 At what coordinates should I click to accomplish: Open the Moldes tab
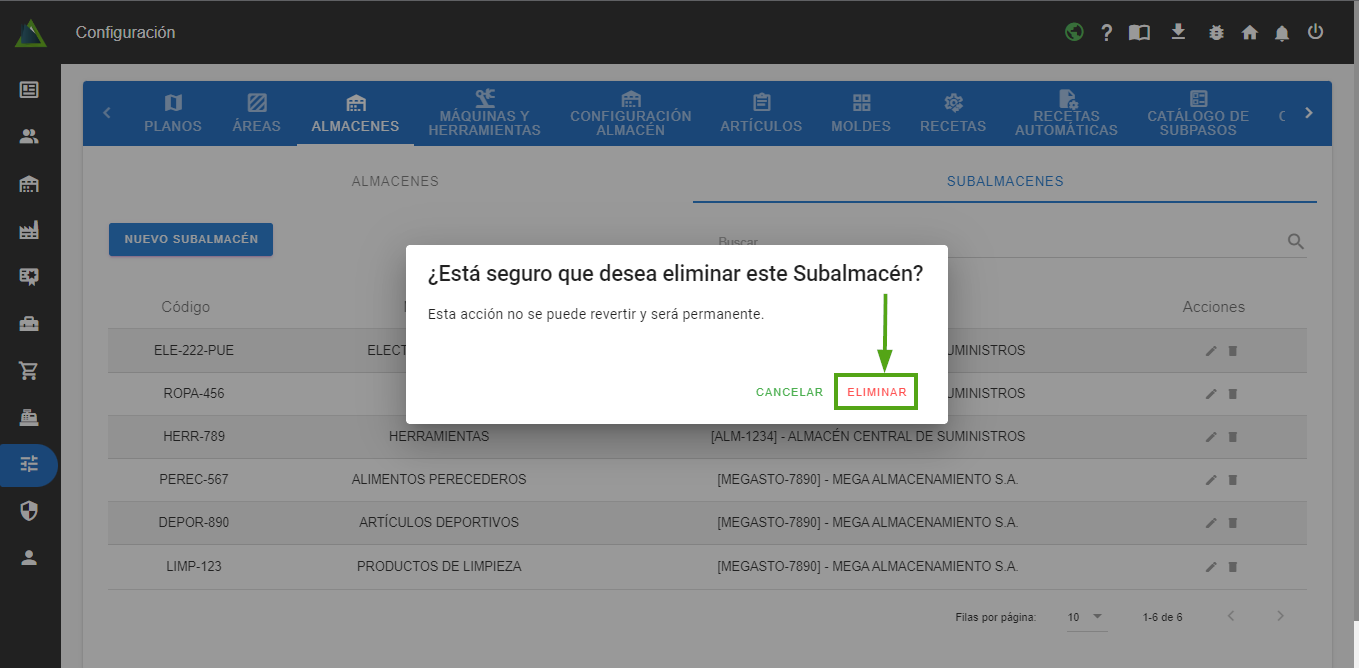pyautogui.click(x=861, y=114)
